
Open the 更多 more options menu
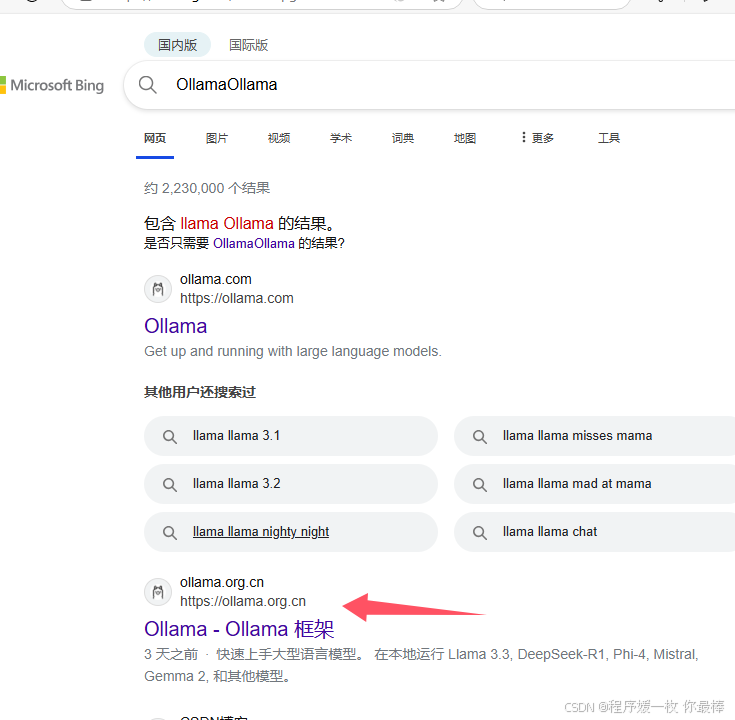pyautogui.click(x=537, y=138)
